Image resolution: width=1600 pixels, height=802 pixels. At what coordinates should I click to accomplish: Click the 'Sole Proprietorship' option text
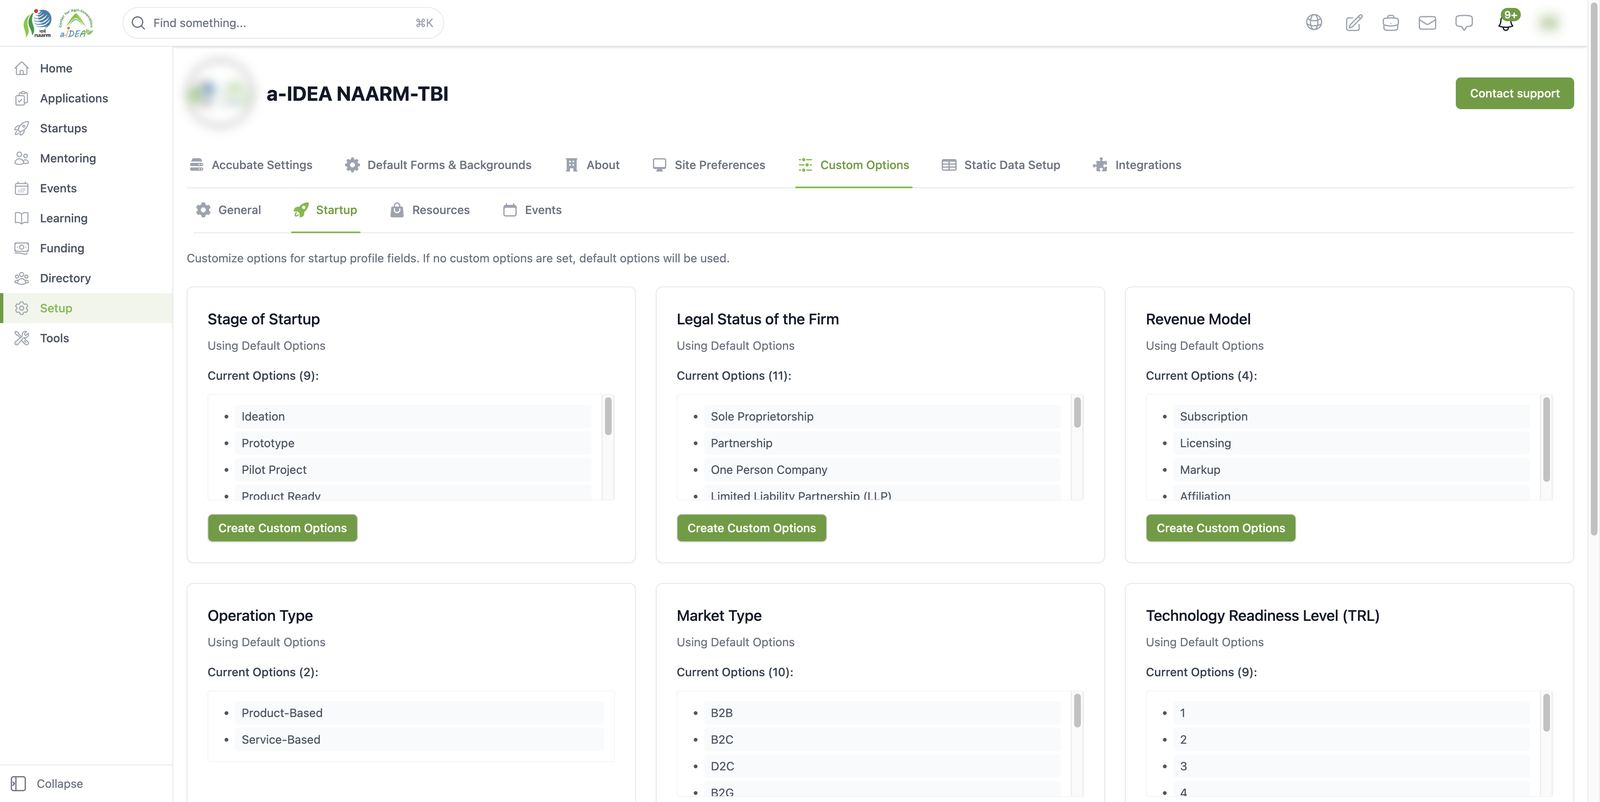(762, 417)
